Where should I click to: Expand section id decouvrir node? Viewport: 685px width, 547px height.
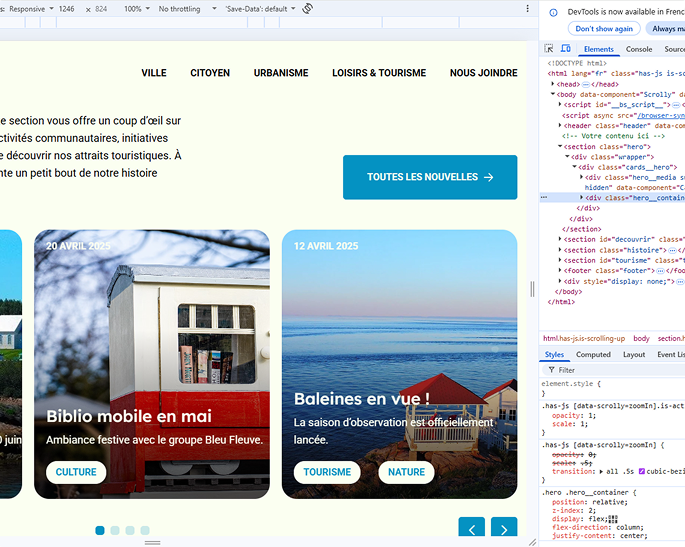(560, 239)
